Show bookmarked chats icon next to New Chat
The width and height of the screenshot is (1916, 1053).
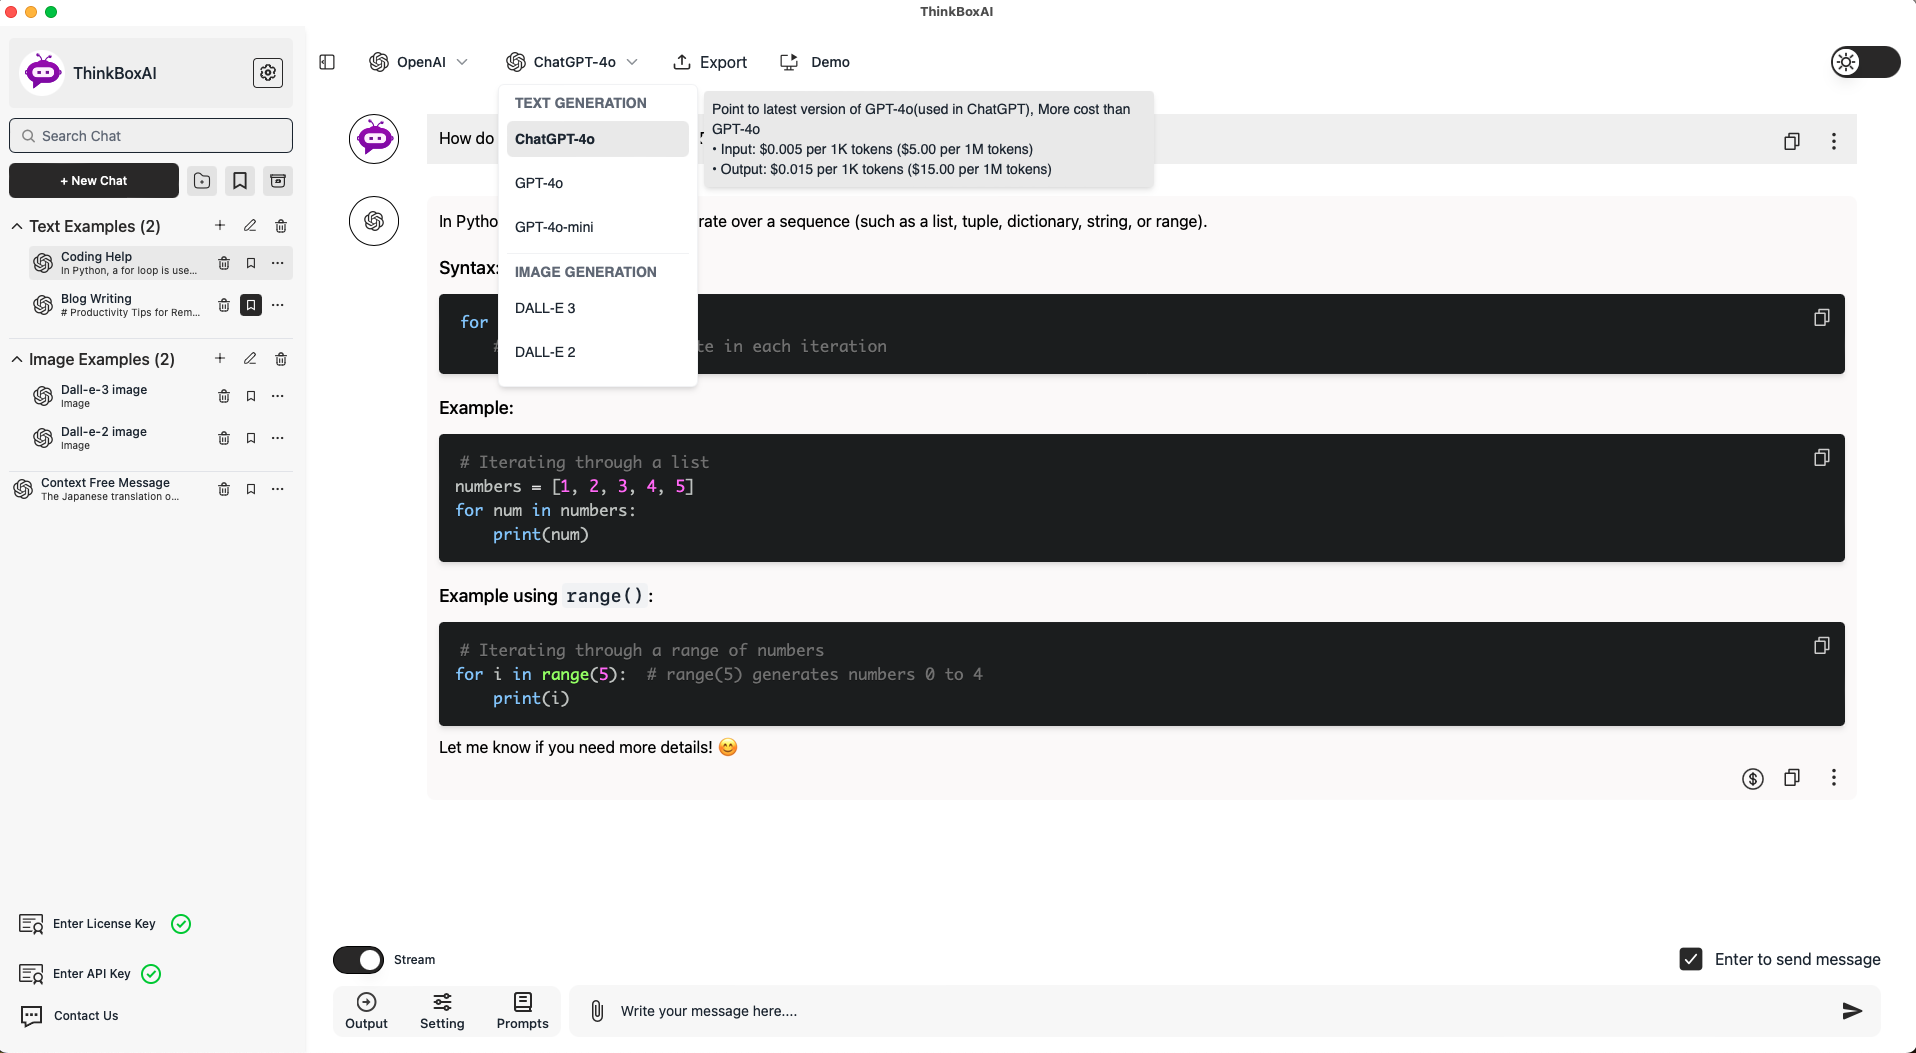click(x=240, y=181)
